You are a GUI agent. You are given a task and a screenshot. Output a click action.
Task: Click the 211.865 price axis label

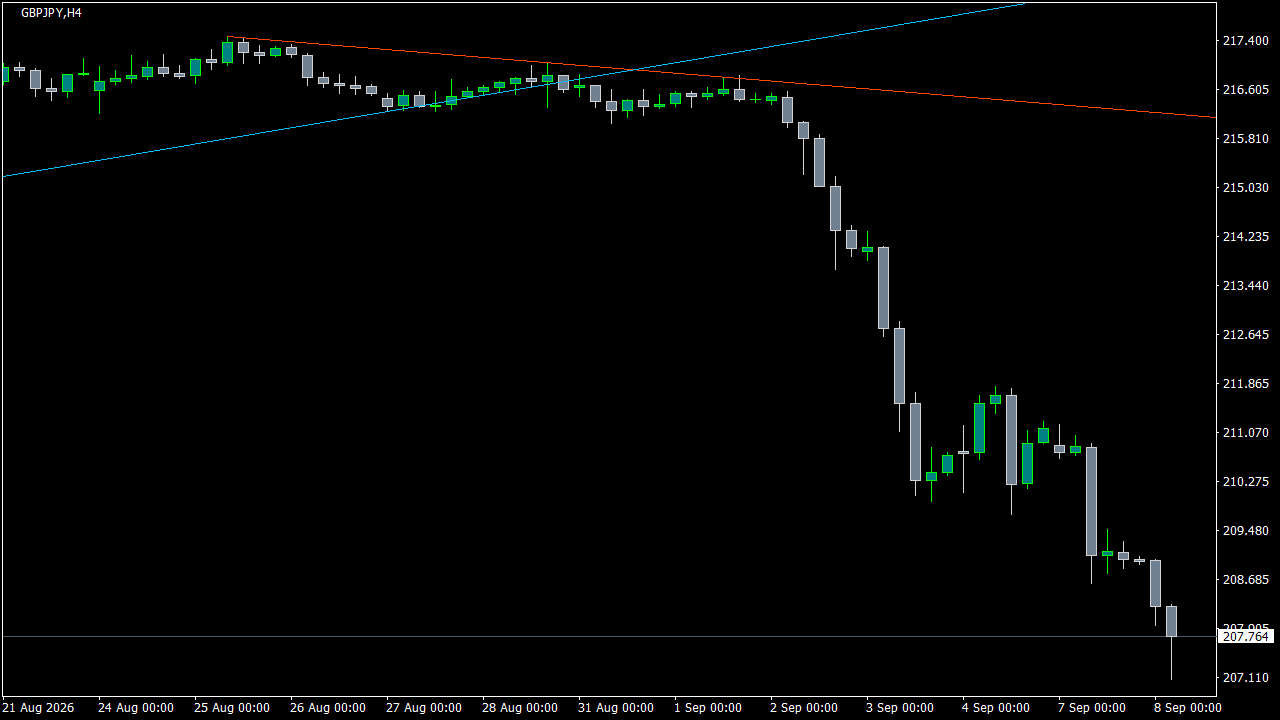pos(1246,384)
